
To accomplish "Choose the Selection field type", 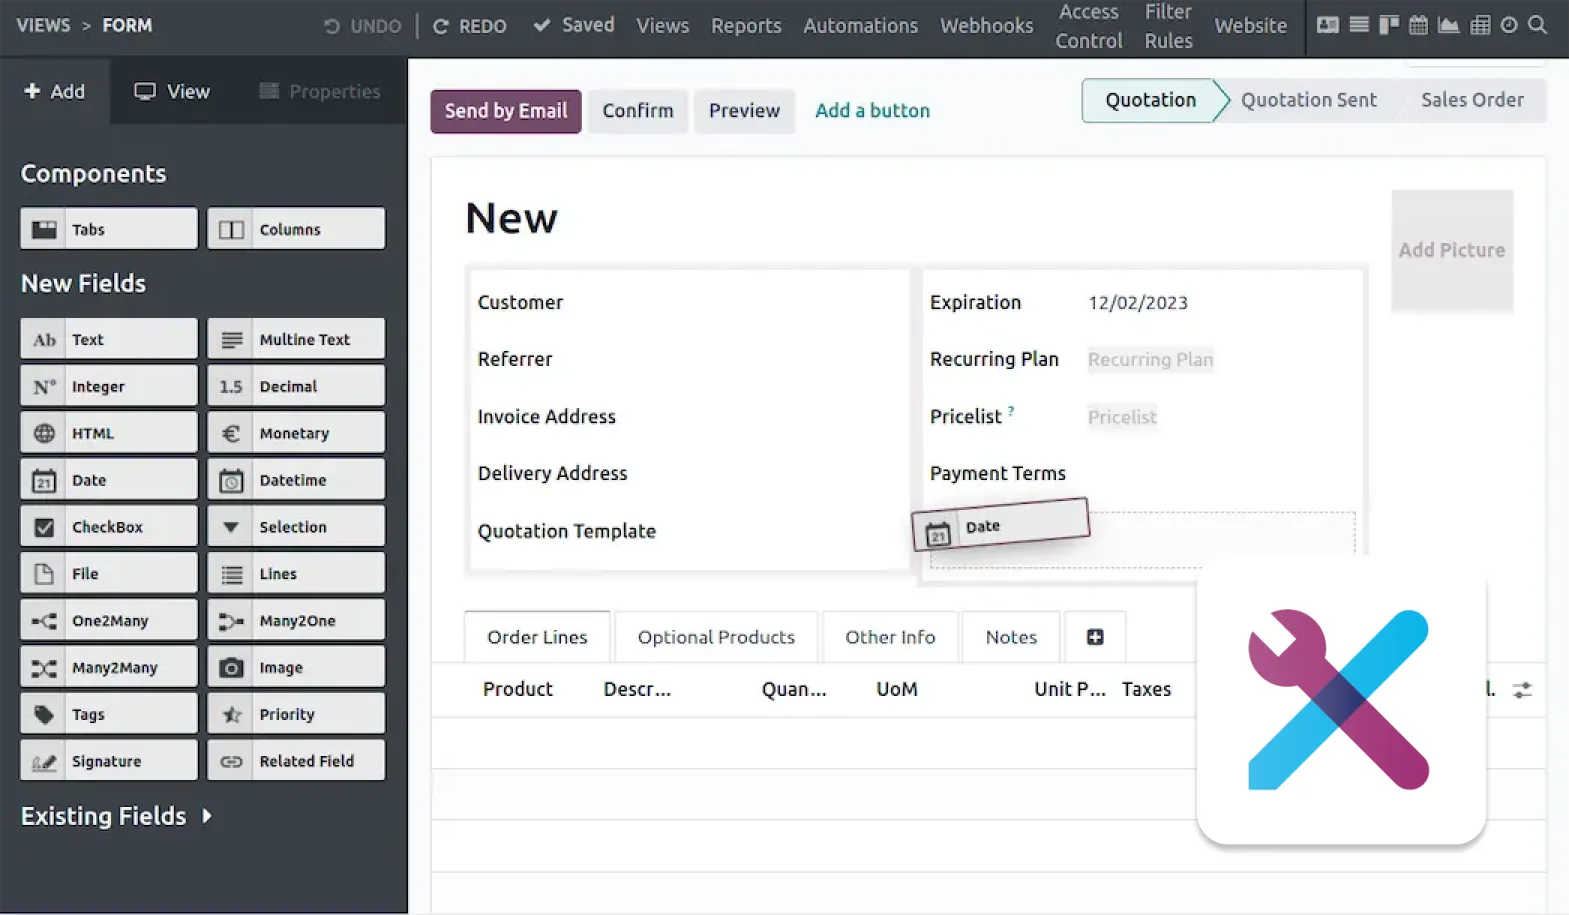I will [x=296, y=527].
